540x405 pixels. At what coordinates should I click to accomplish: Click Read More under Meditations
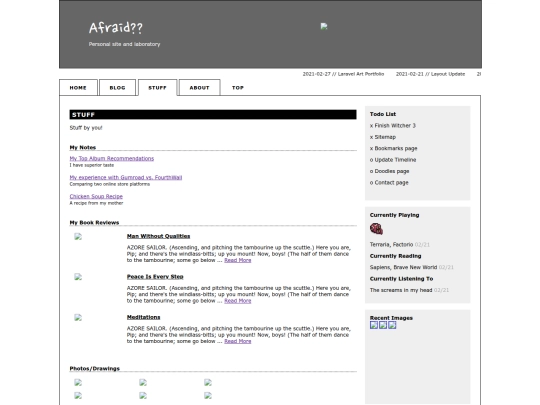238,341
